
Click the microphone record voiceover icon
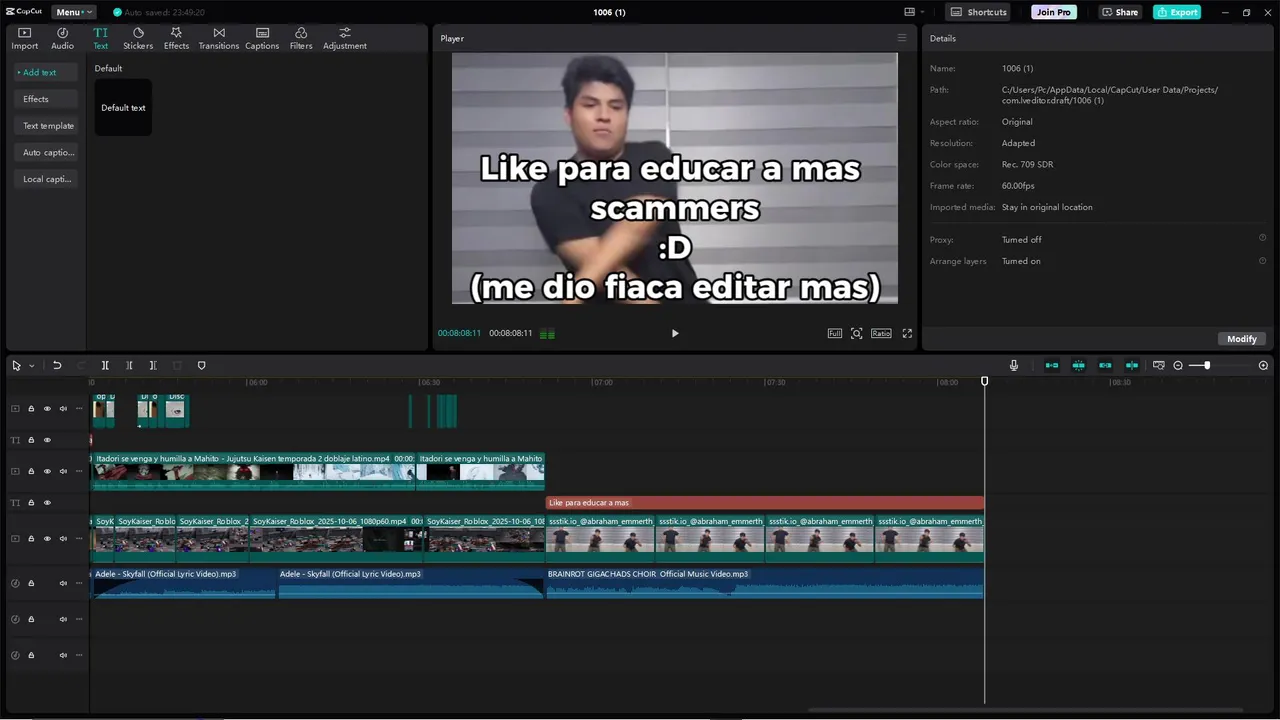pyautogui.click(x=1014, y=365)
